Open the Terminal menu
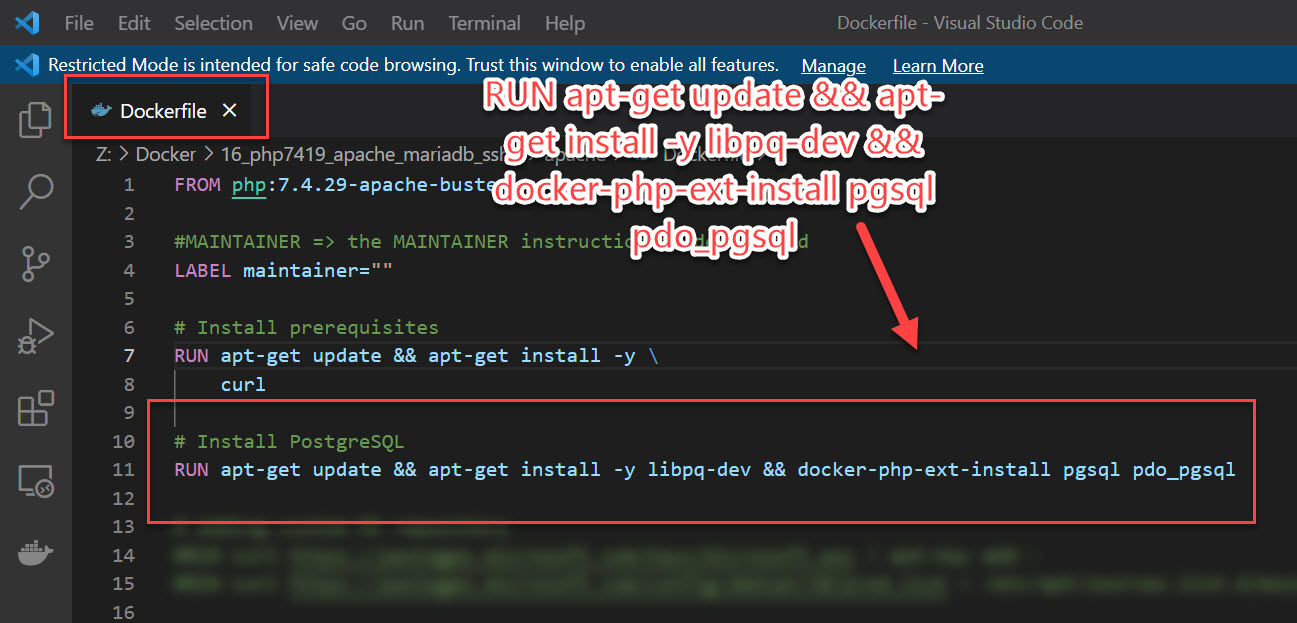The image size is (1297, 623). pos(484,22)
